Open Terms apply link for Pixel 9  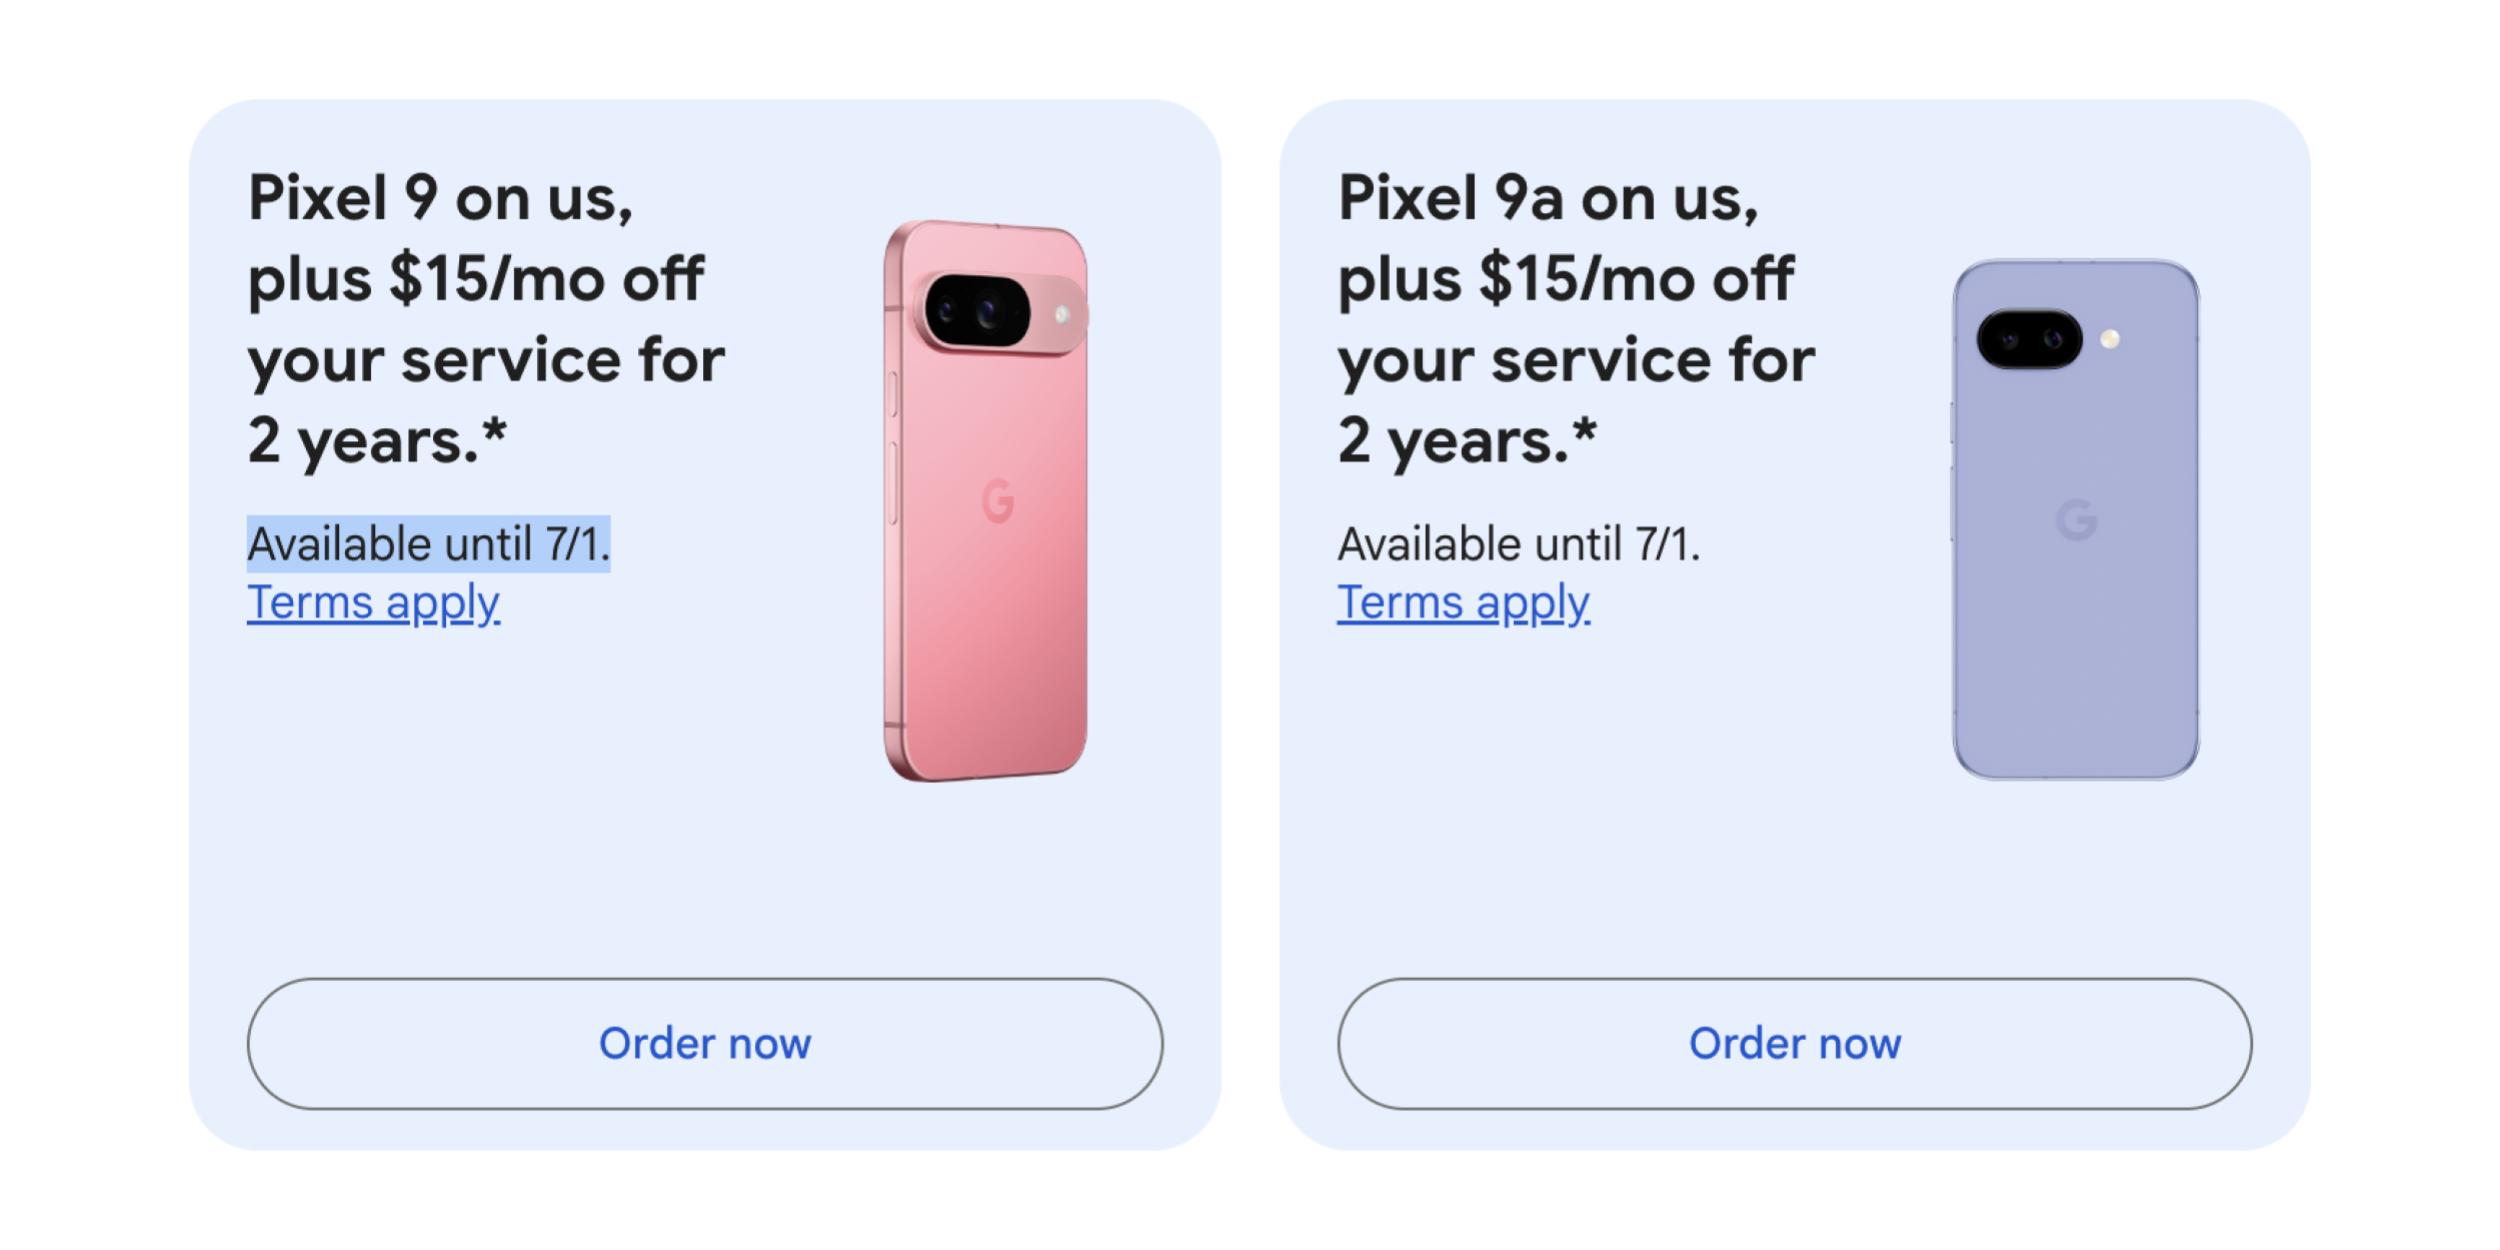coord(373,603)
